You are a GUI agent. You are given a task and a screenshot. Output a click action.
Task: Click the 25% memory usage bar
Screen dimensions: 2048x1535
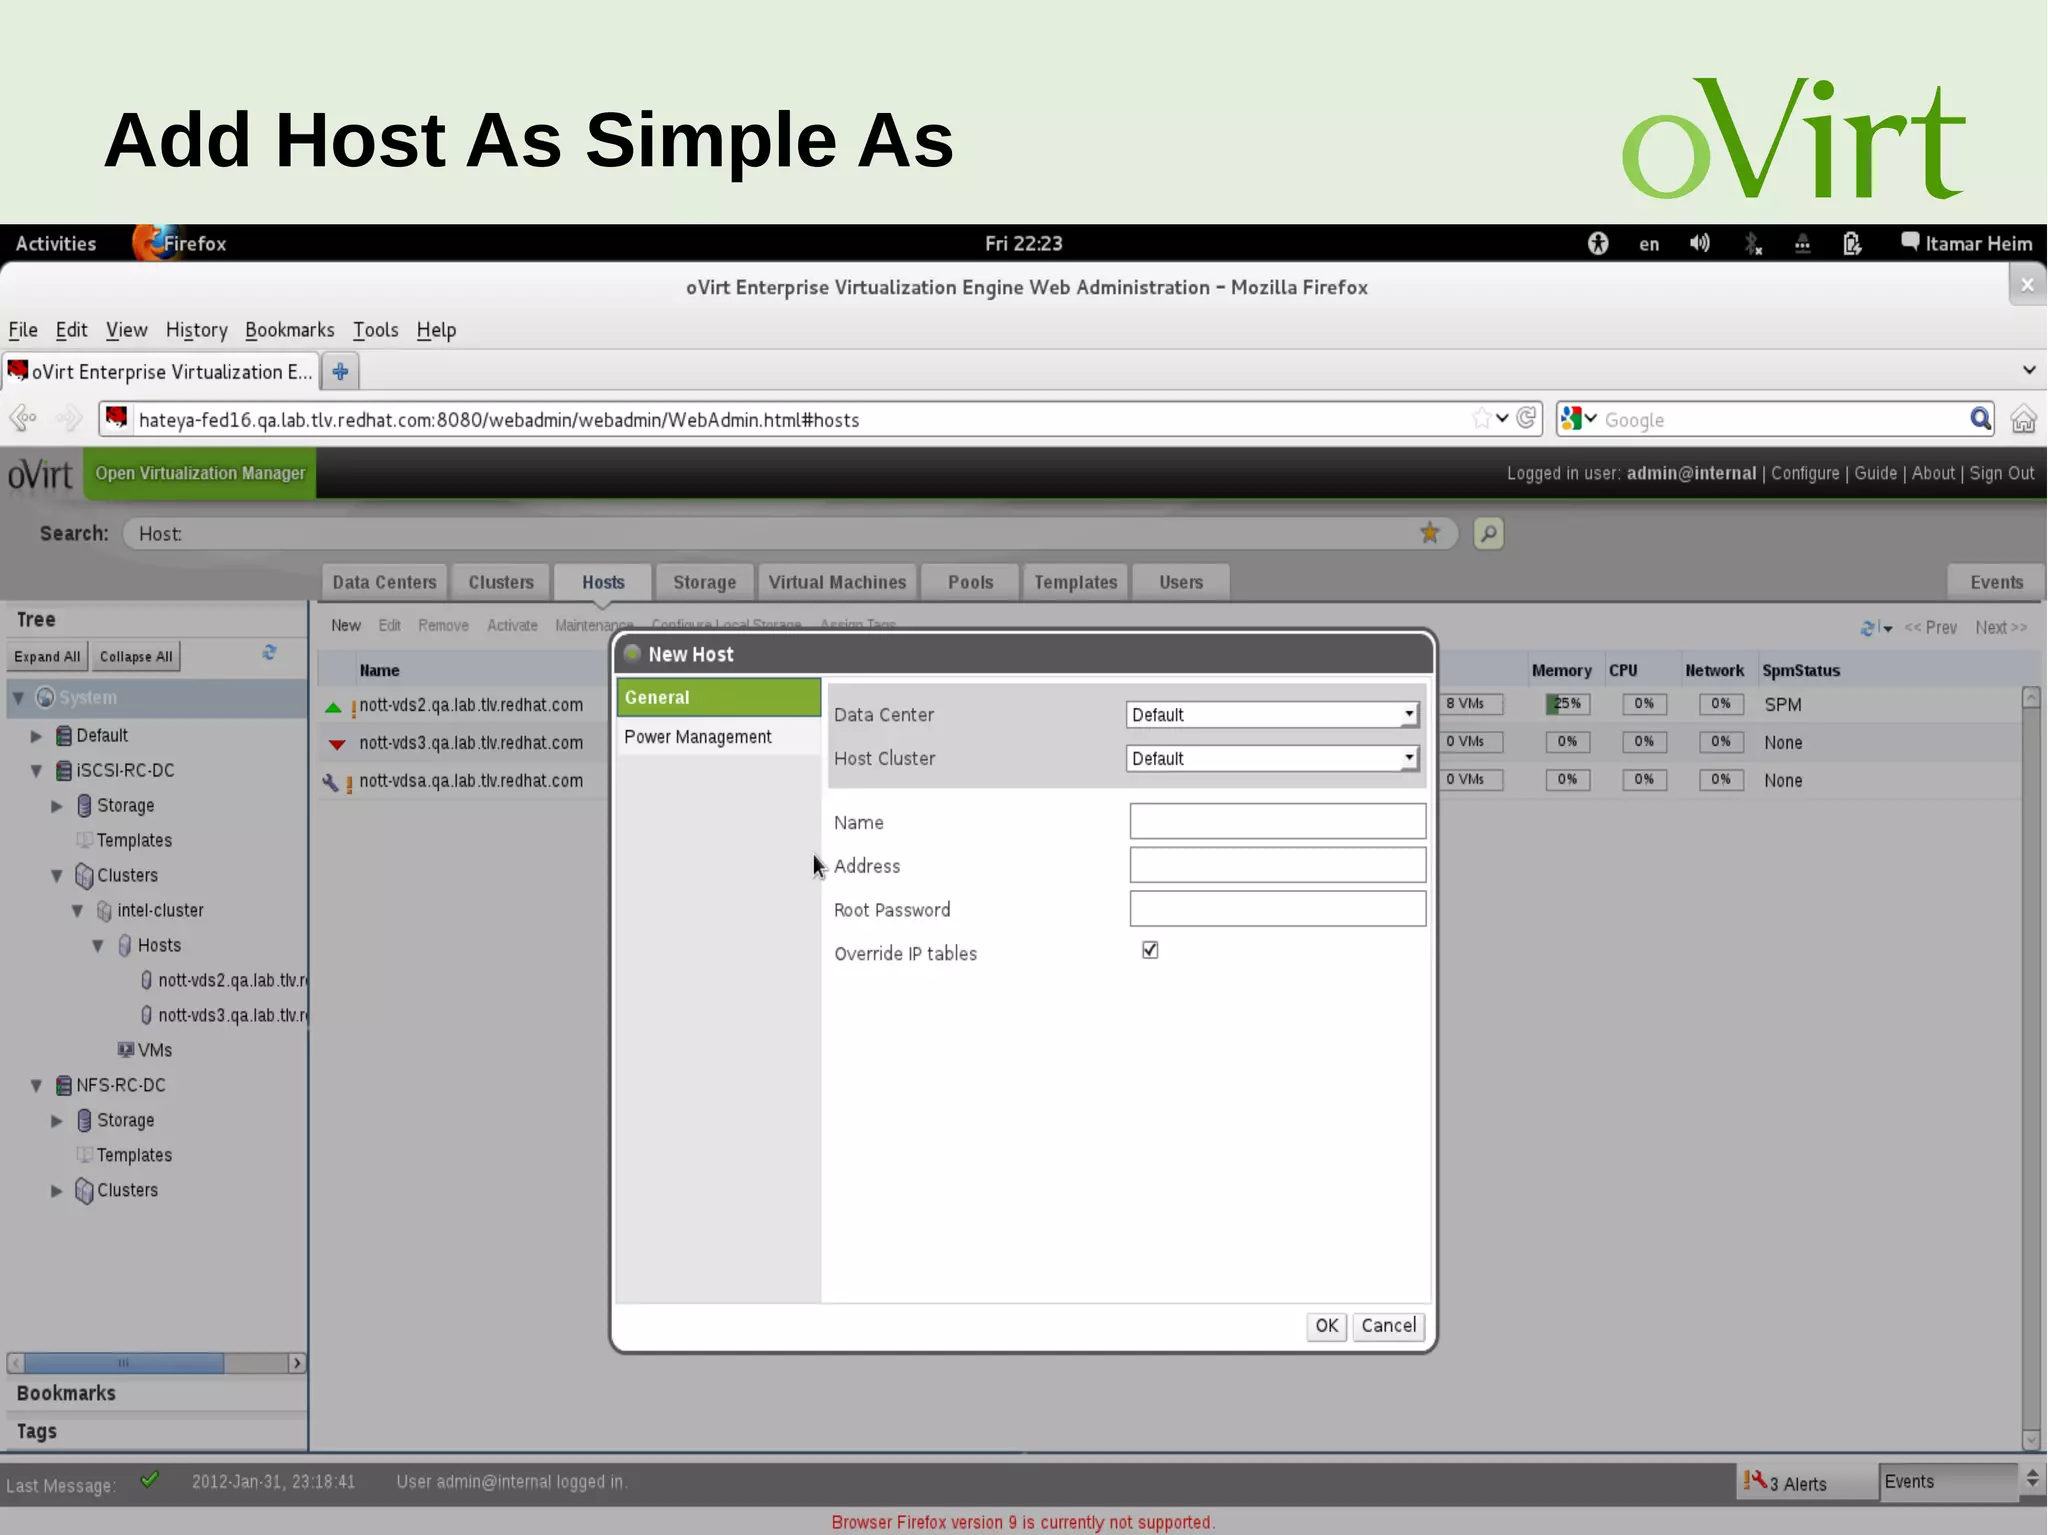1567,704
